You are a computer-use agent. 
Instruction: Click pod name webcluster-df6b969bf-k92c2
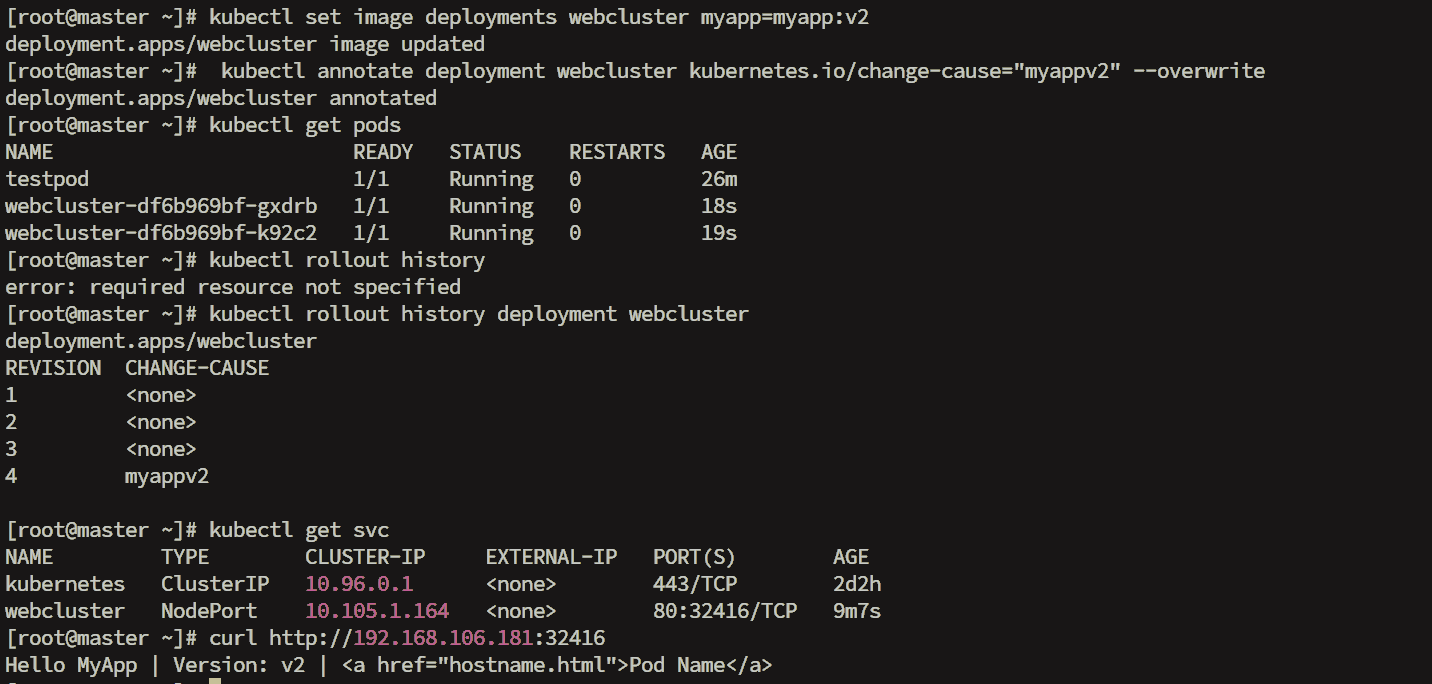(161, 233)
